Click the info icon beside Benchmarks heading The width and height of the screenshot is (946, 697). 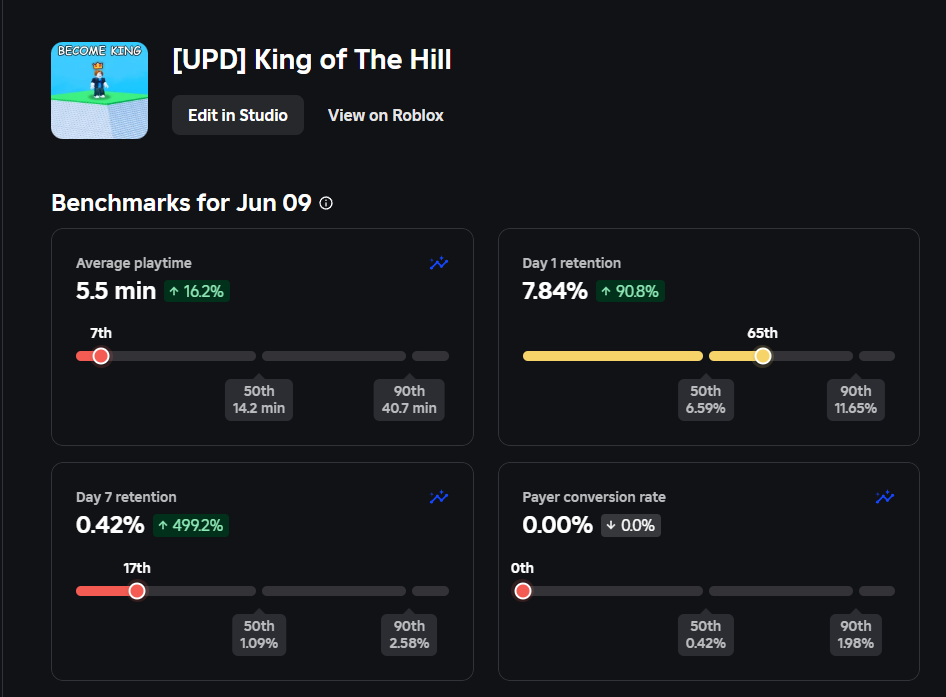pyautogui.click(x=326, y=203)
